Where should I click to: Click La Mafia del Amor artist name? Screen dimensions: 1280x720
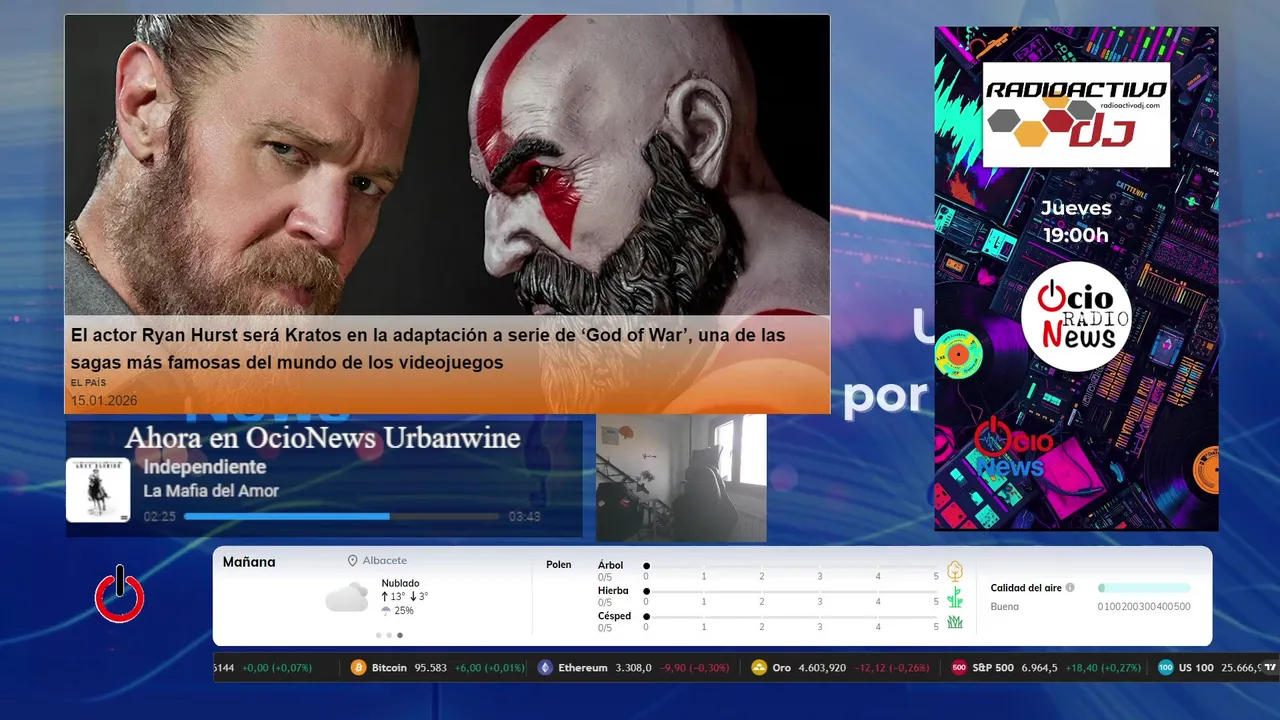(211, 491)
